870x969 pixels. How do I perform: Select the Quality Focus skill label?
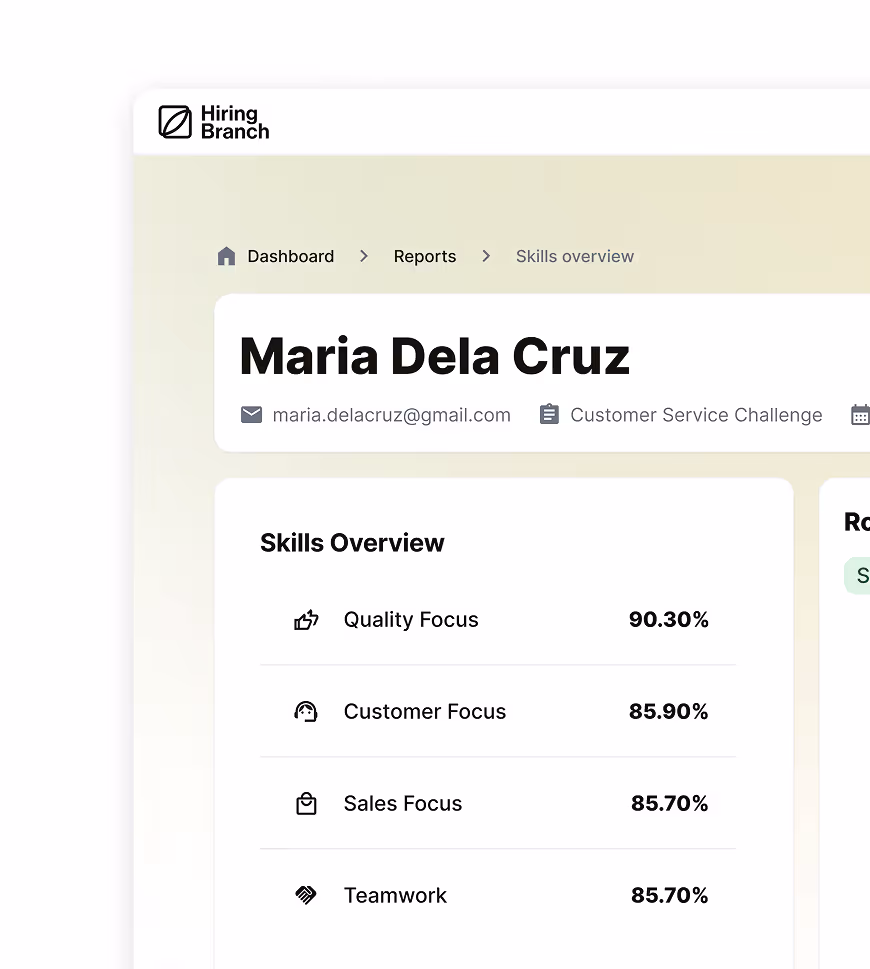411,619
